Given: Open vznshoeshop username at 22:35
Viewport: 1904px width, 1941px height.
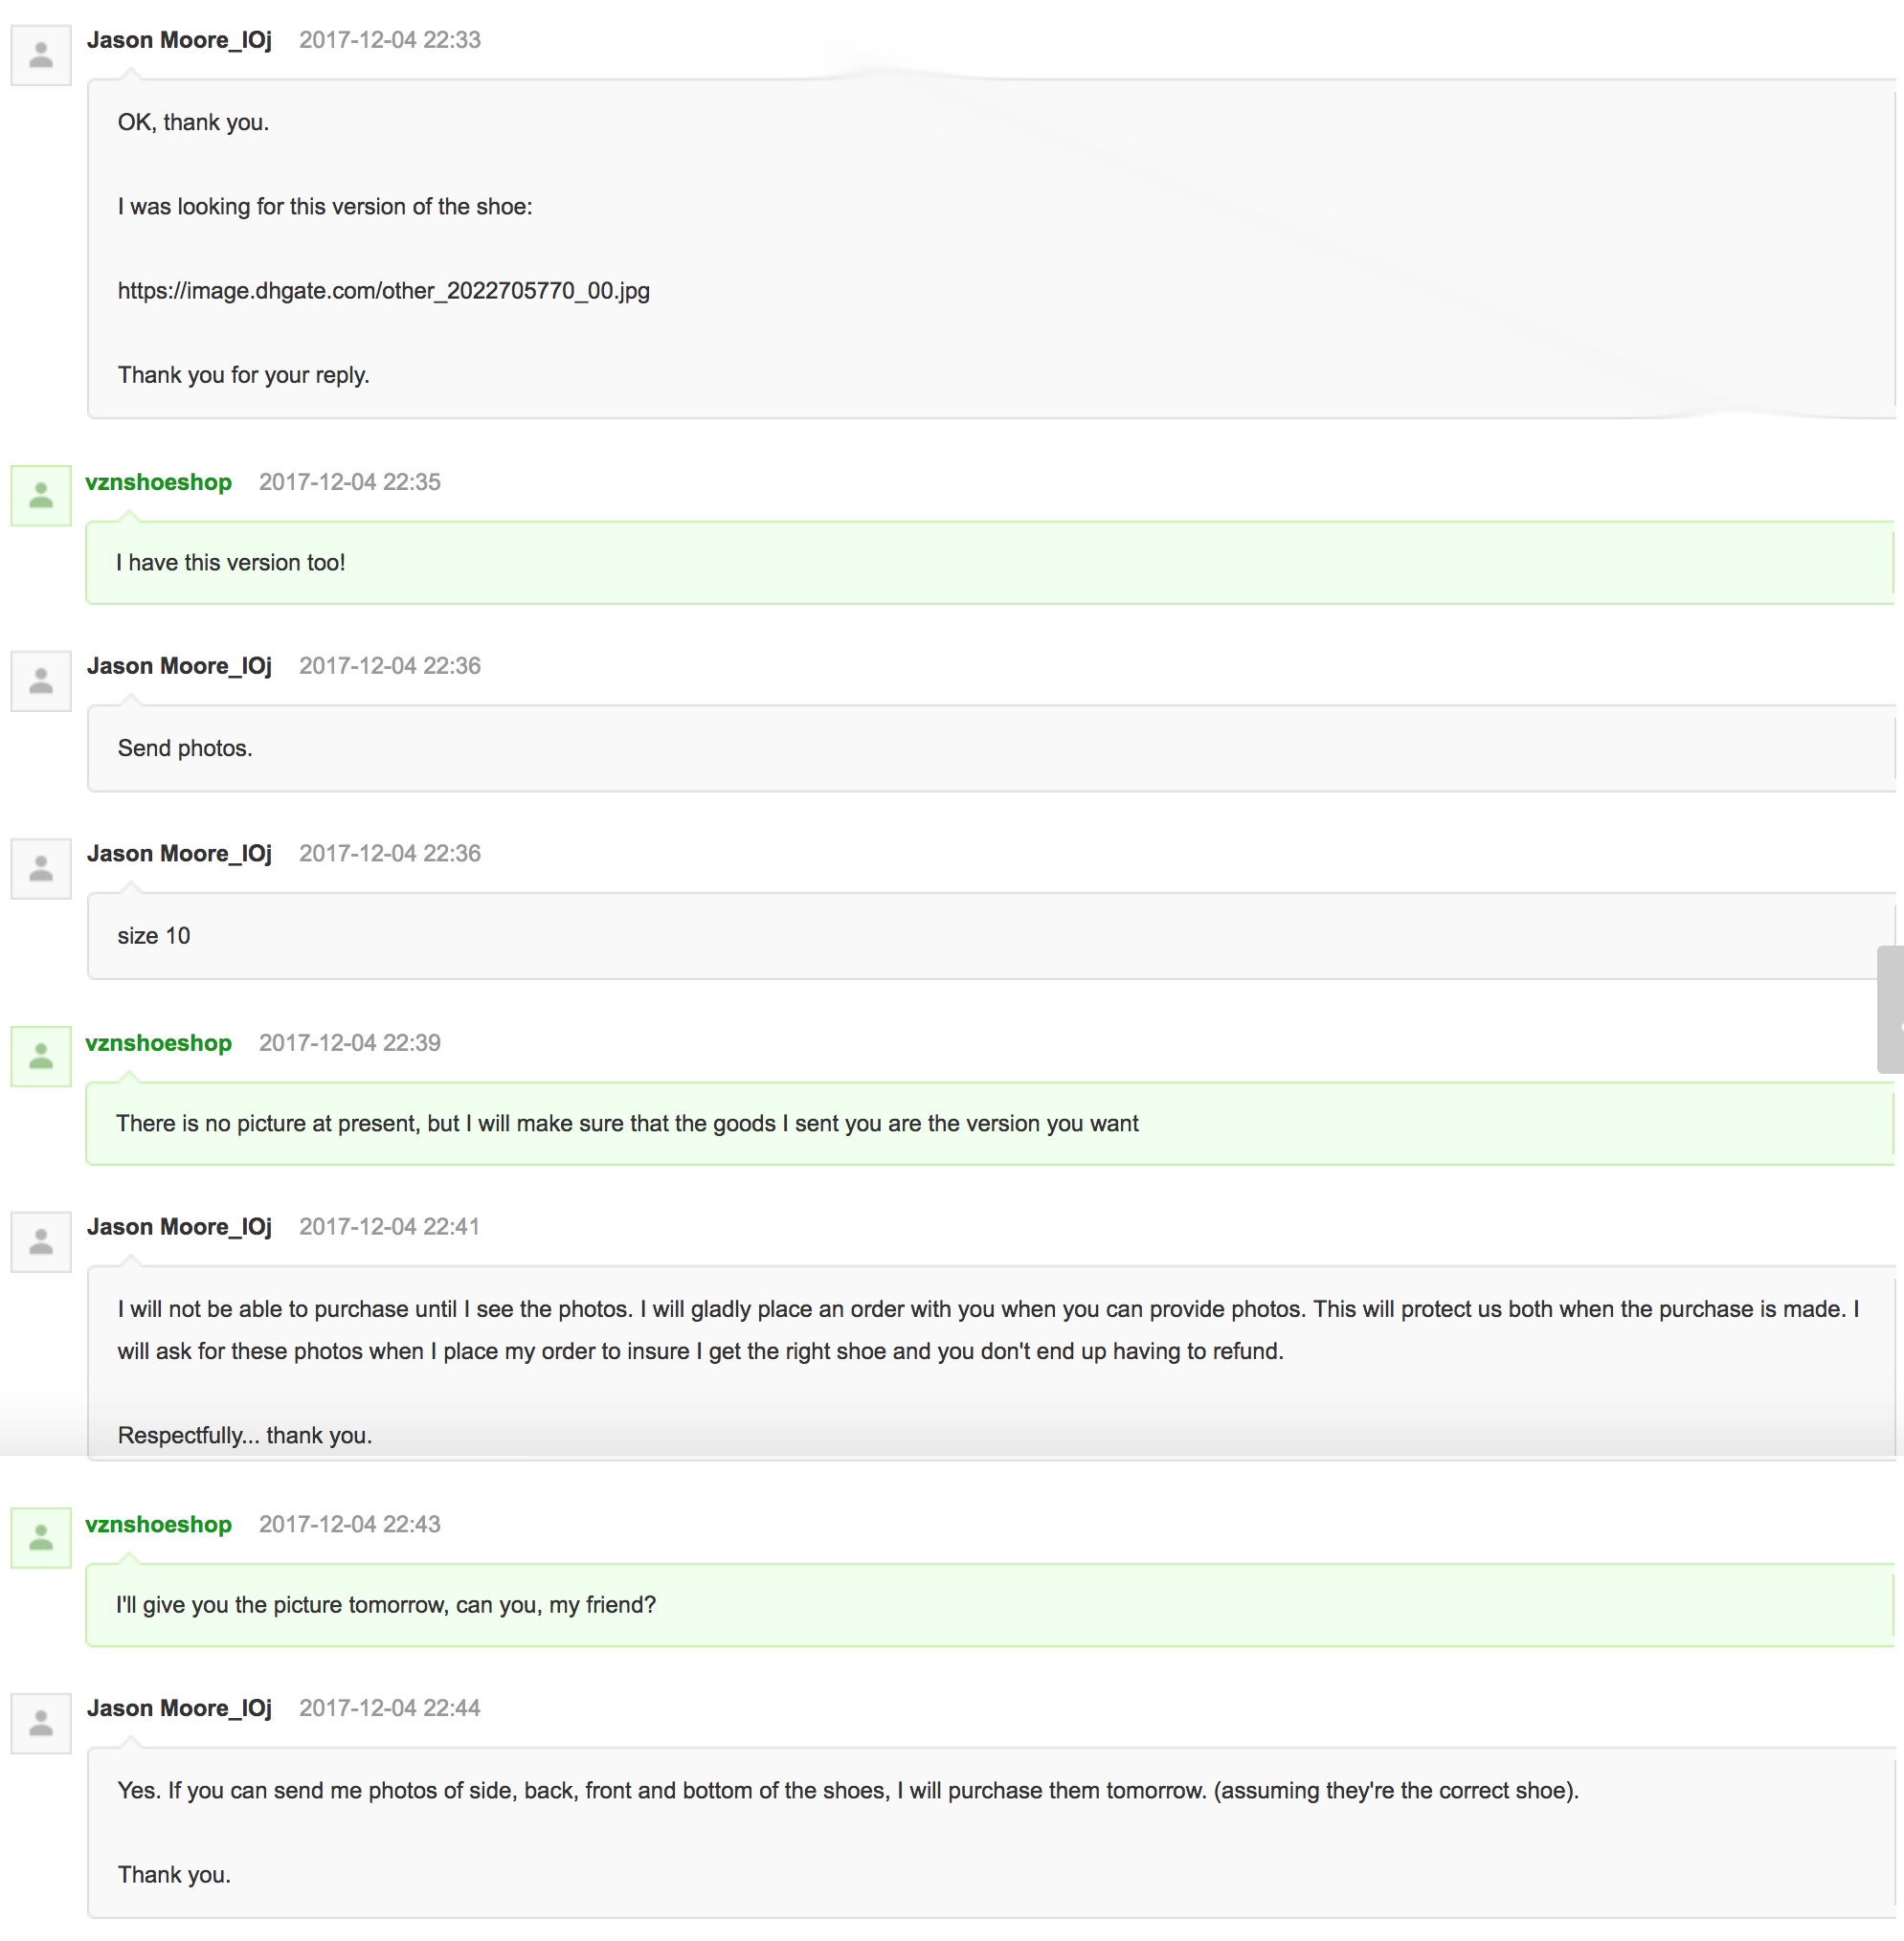Looking at the screenshot, I should pyautogui.click(x=158, y=482).
